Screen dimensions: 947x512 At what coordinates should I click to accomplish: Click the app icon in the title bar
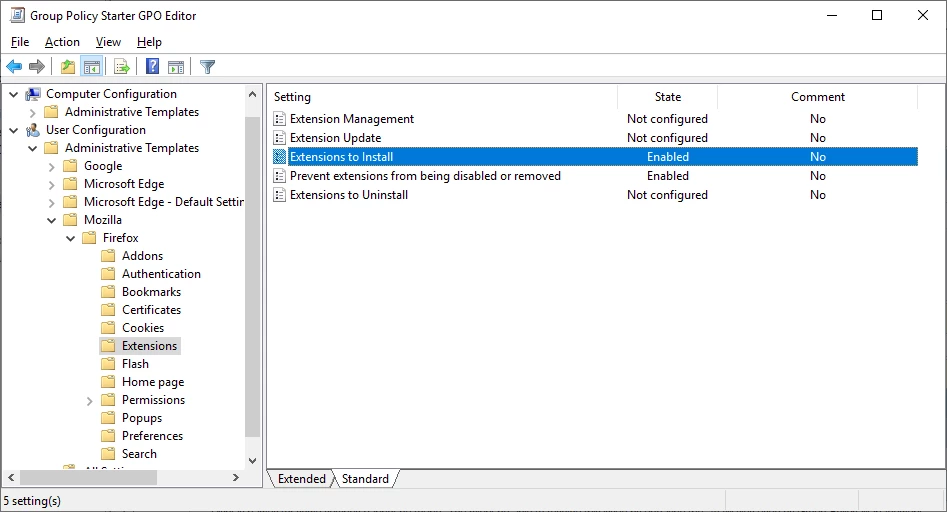click(x=18, y=15)
